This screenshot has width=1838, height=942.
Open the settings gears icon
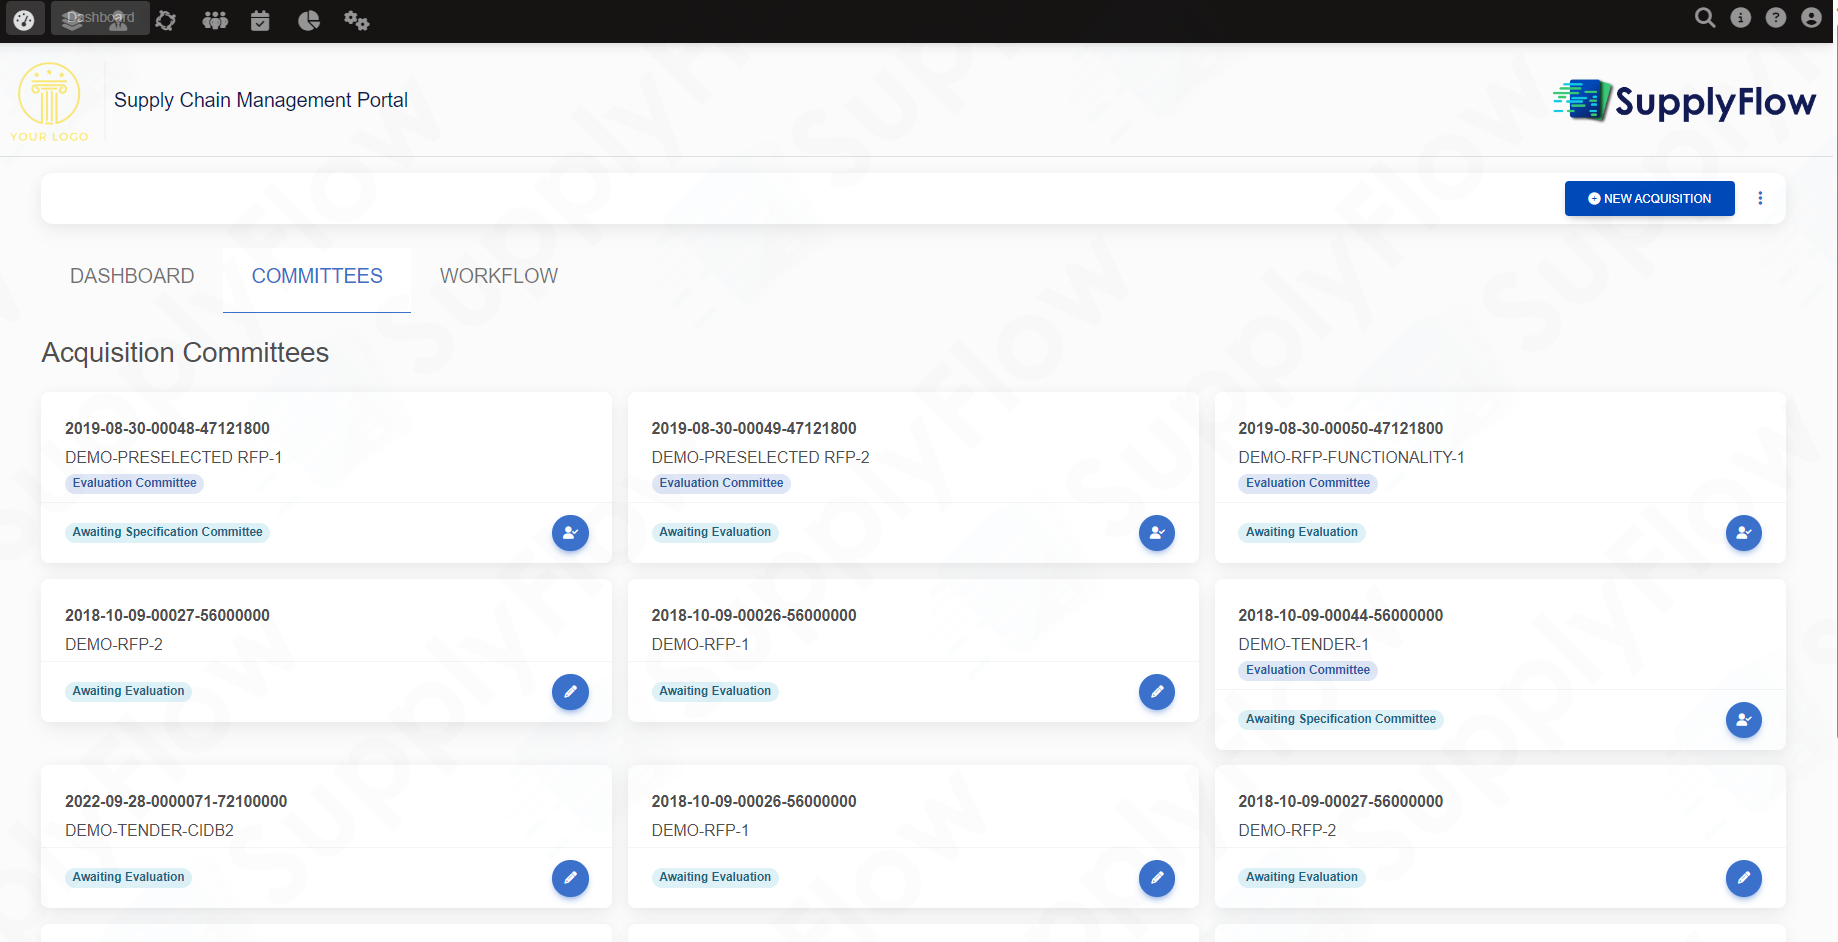click(x=356, y=20)
